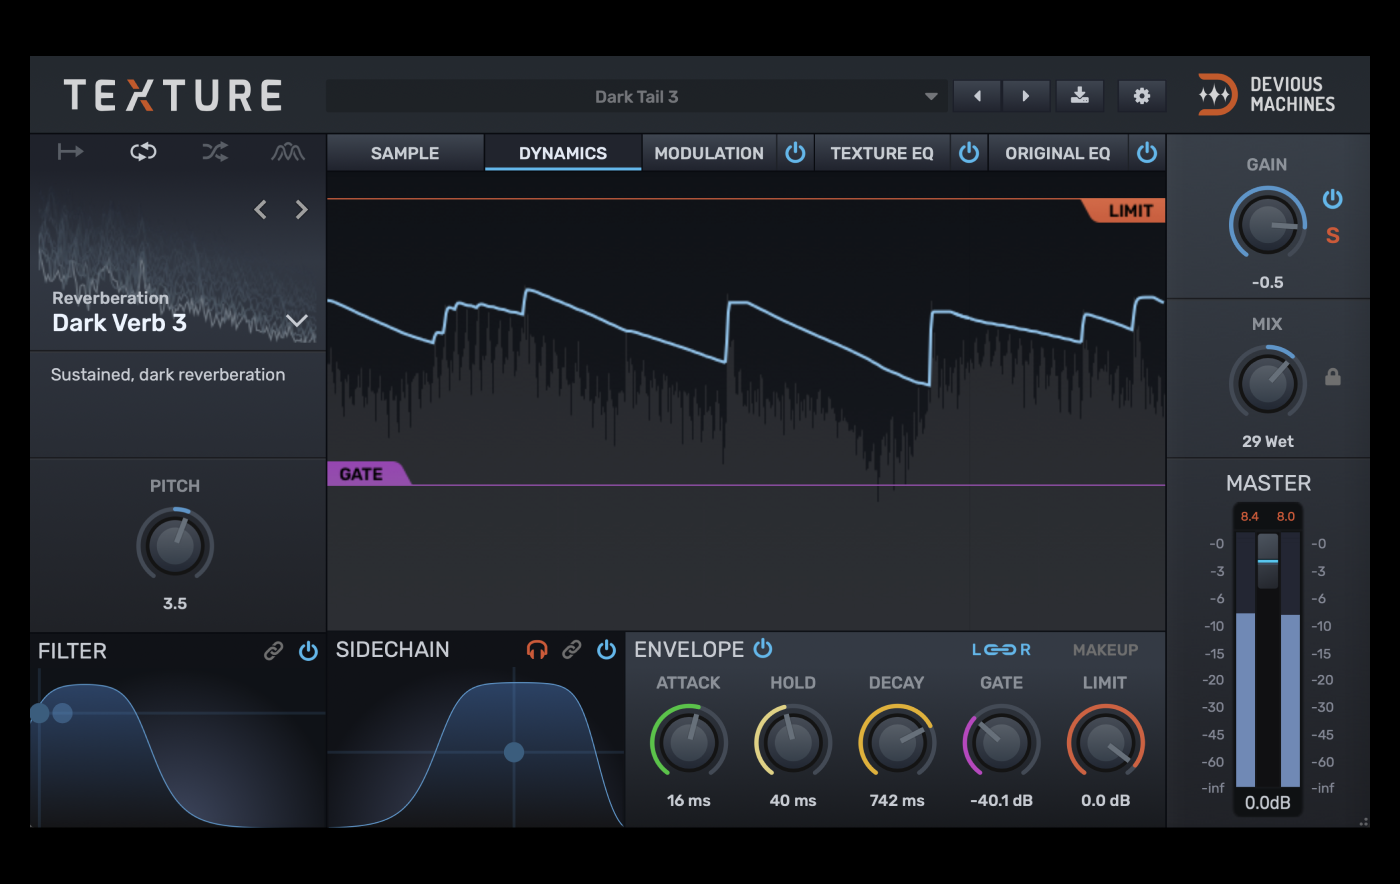Click the Texture title logo
The image size is (1400, 884).
coord(173,96)
